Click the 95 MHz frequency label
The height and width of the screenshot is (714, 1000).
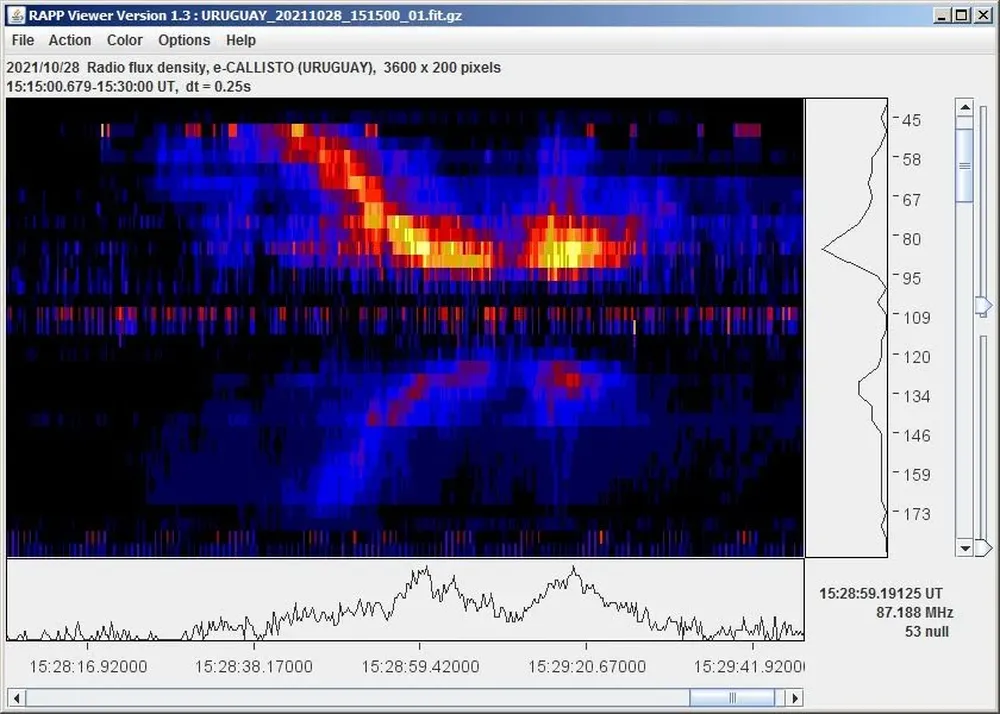click(911, 278)
